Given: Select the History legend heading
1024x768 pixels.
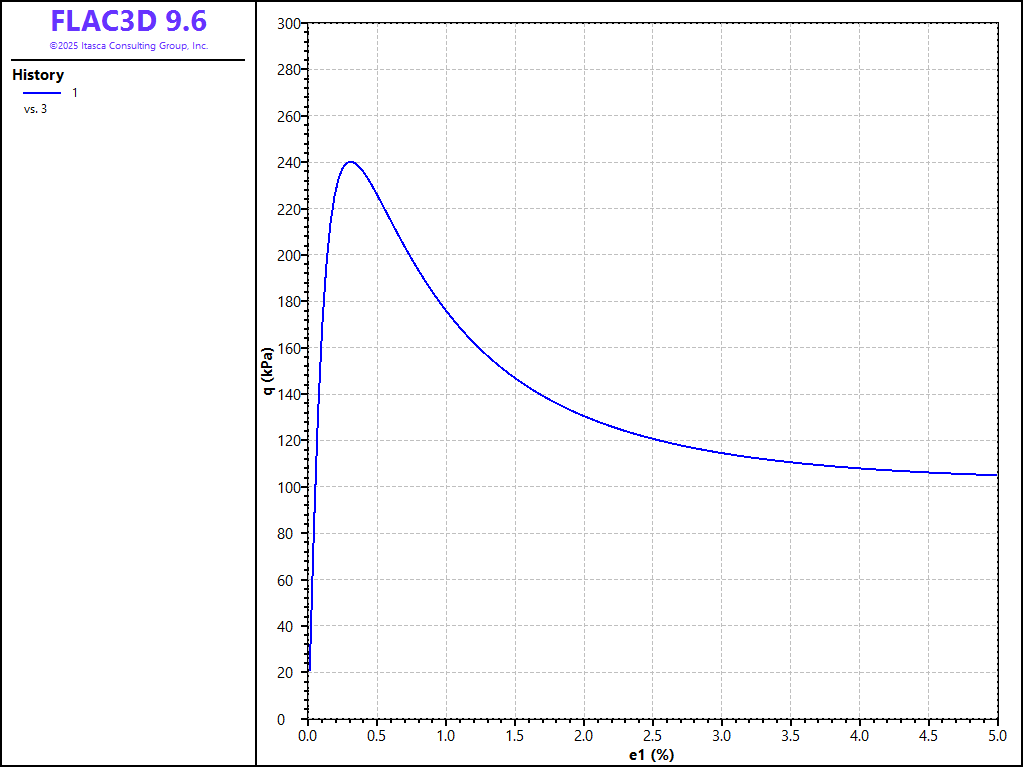Looking at the screenshot, I should point(38,75).
